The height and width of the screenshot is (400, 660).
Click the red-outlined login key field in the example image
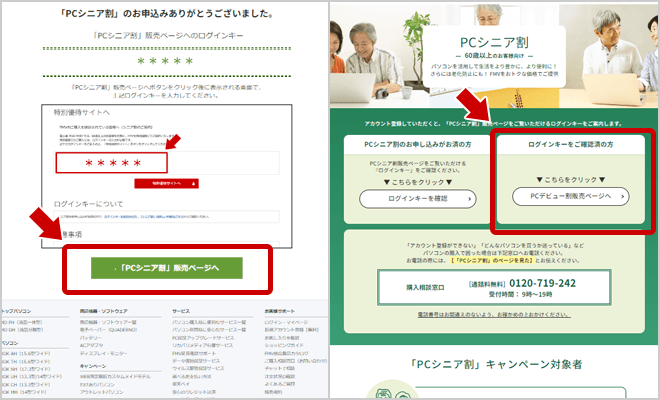[x=112, y=163]
